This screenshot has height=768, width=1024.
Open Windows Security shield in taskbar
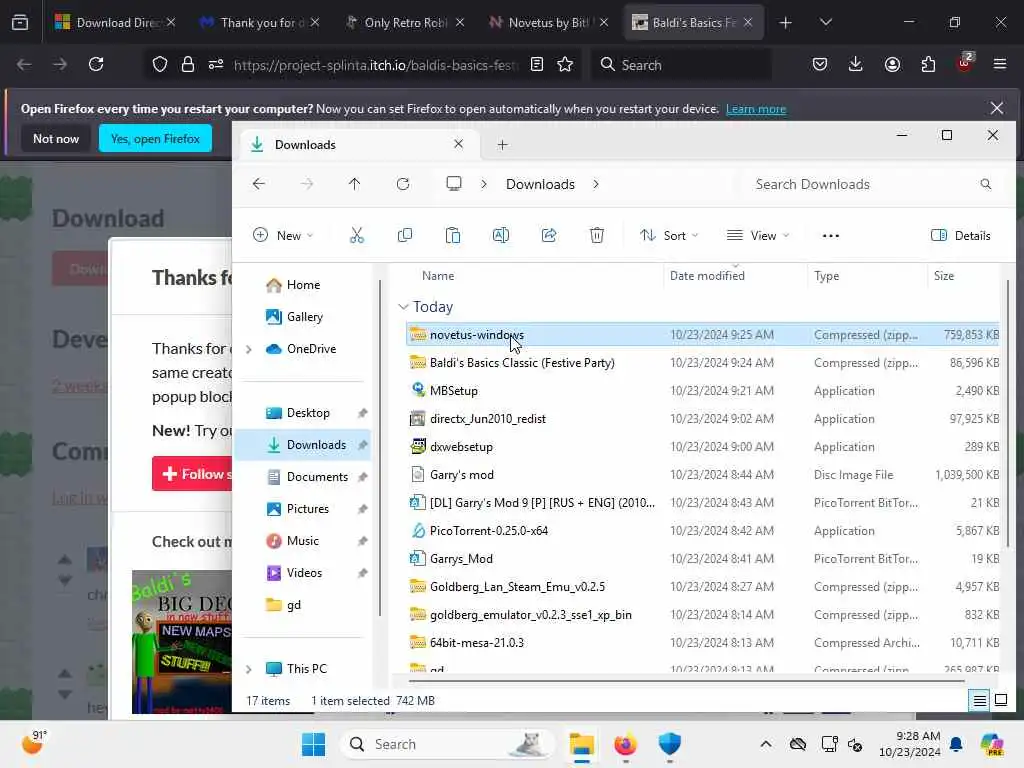pos(669,744)
